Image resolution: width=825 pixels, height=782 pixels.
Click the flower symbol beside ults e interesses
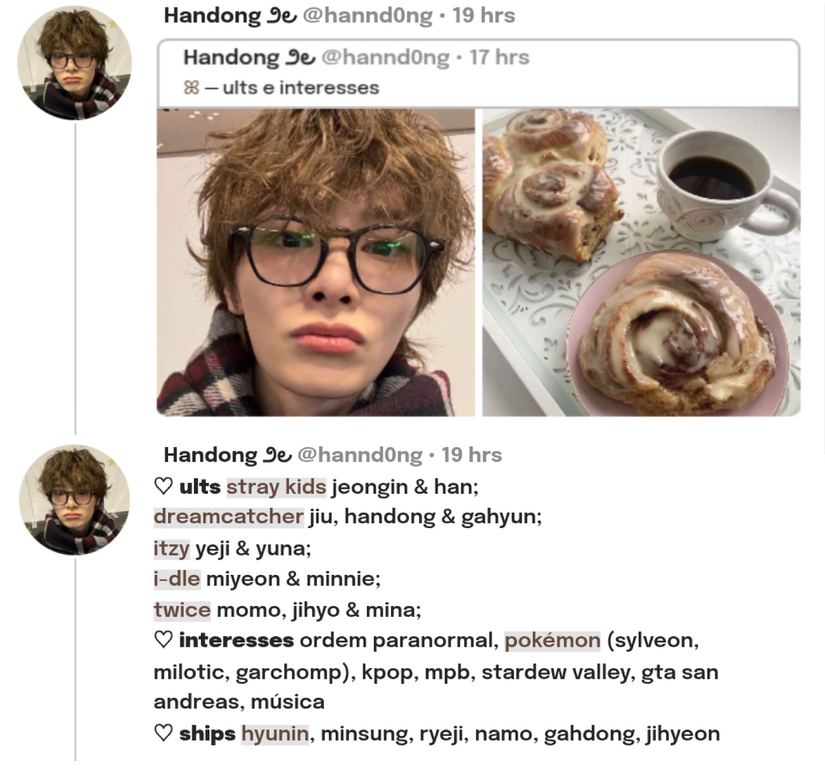[x=192, y=88]
